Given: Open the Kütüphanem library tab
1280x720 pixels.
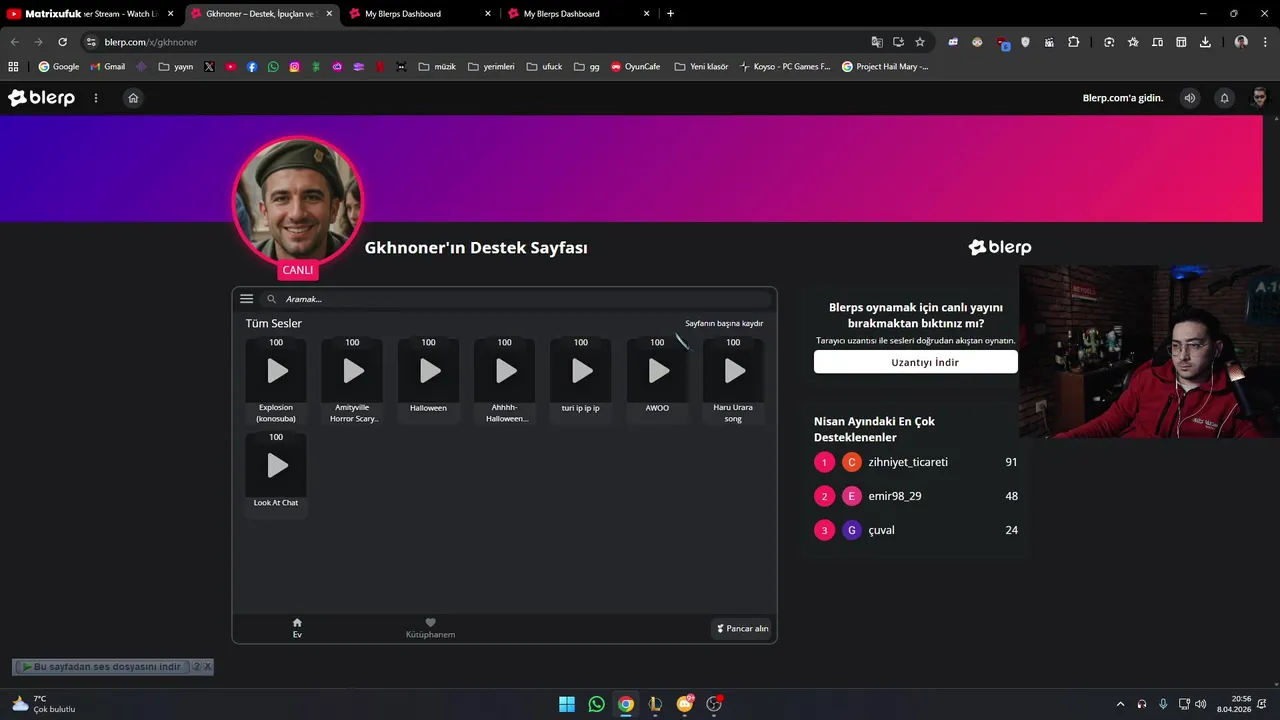Looking at the screenshot, I should pos(430,628).
